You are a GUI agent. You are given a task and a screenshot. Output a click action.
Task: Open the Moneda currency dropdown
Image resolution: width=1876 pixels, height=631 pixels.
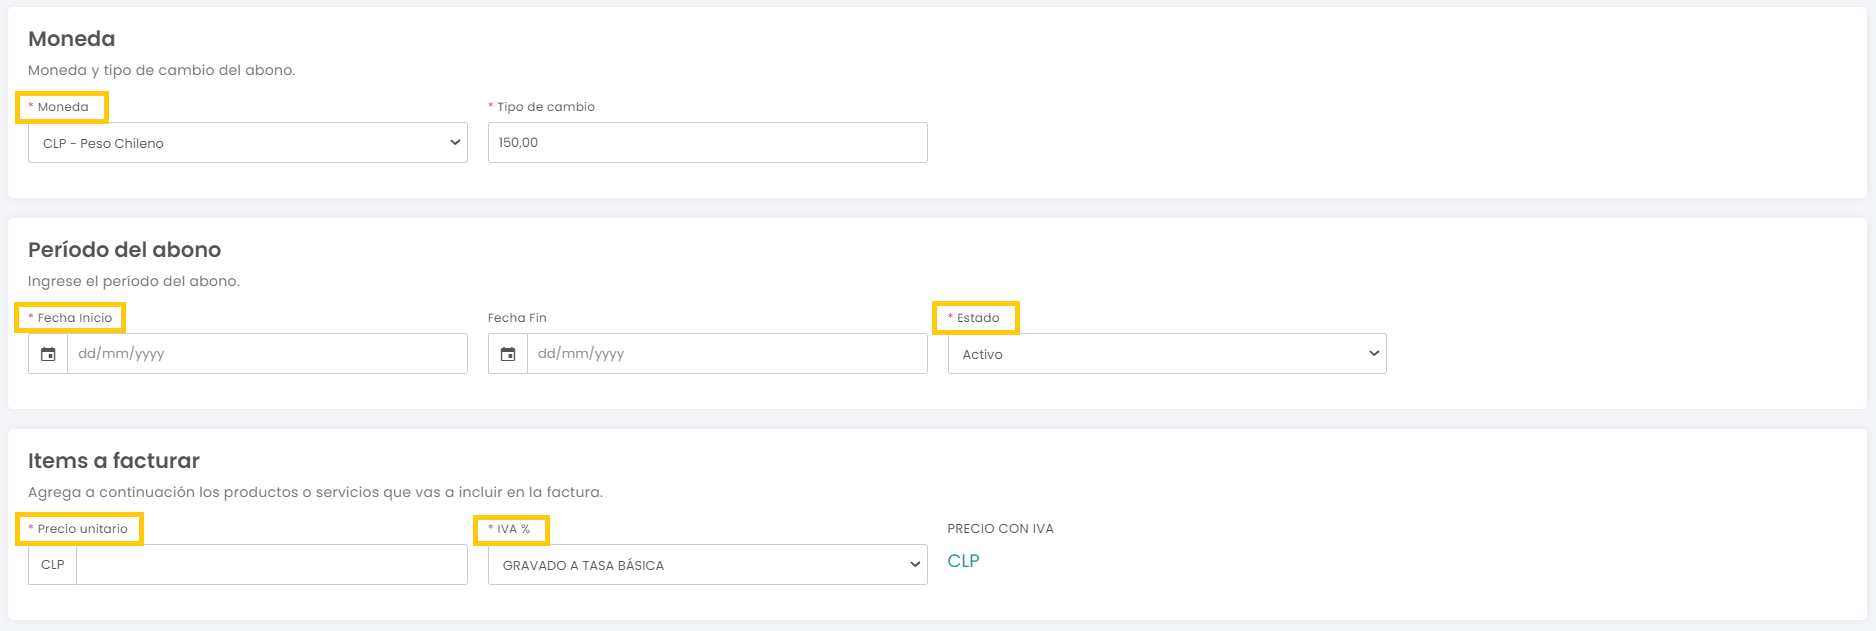[248, 143]
